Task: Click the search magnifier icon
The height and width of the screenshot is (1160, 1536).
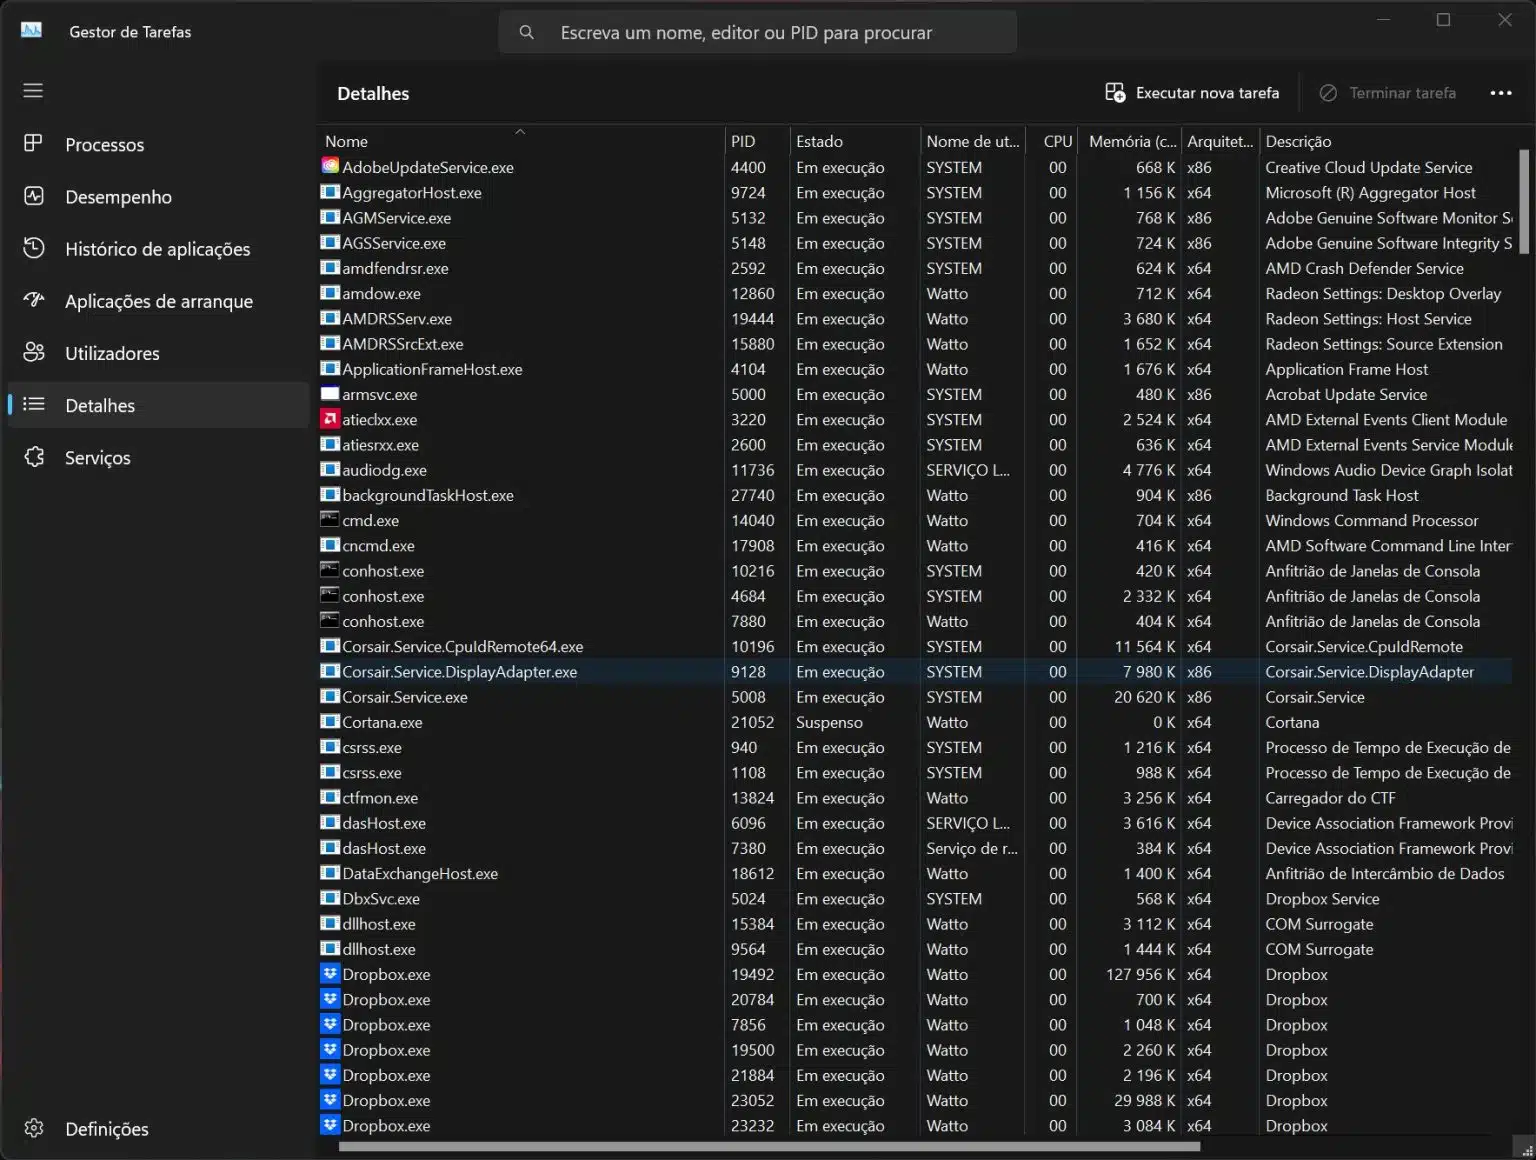Action: click(526, 32)
